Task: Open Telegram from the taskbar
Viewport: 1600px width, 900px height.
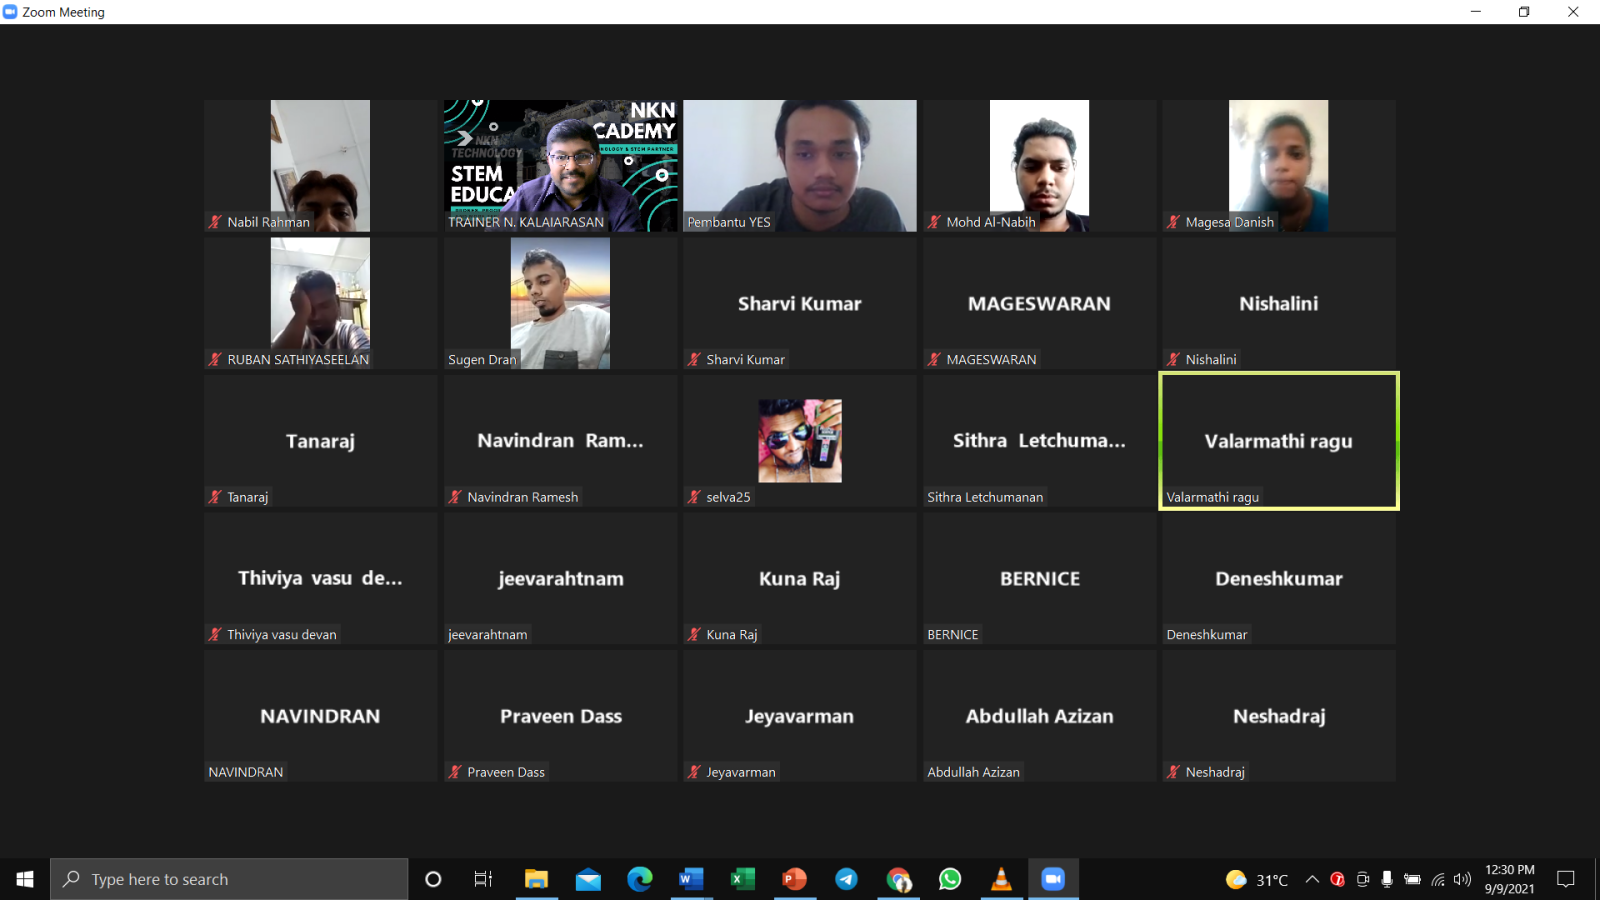Action: [x=846, y=879]
